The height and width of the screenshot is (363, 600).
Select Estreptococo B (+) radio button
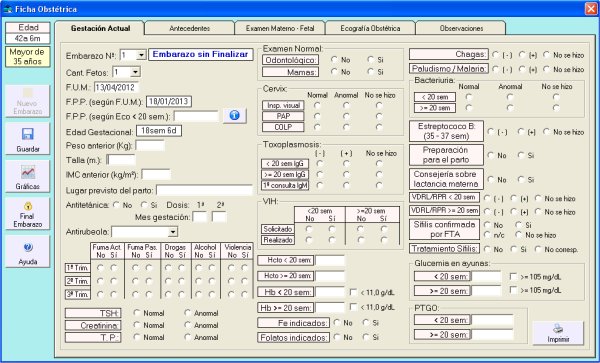521,132
